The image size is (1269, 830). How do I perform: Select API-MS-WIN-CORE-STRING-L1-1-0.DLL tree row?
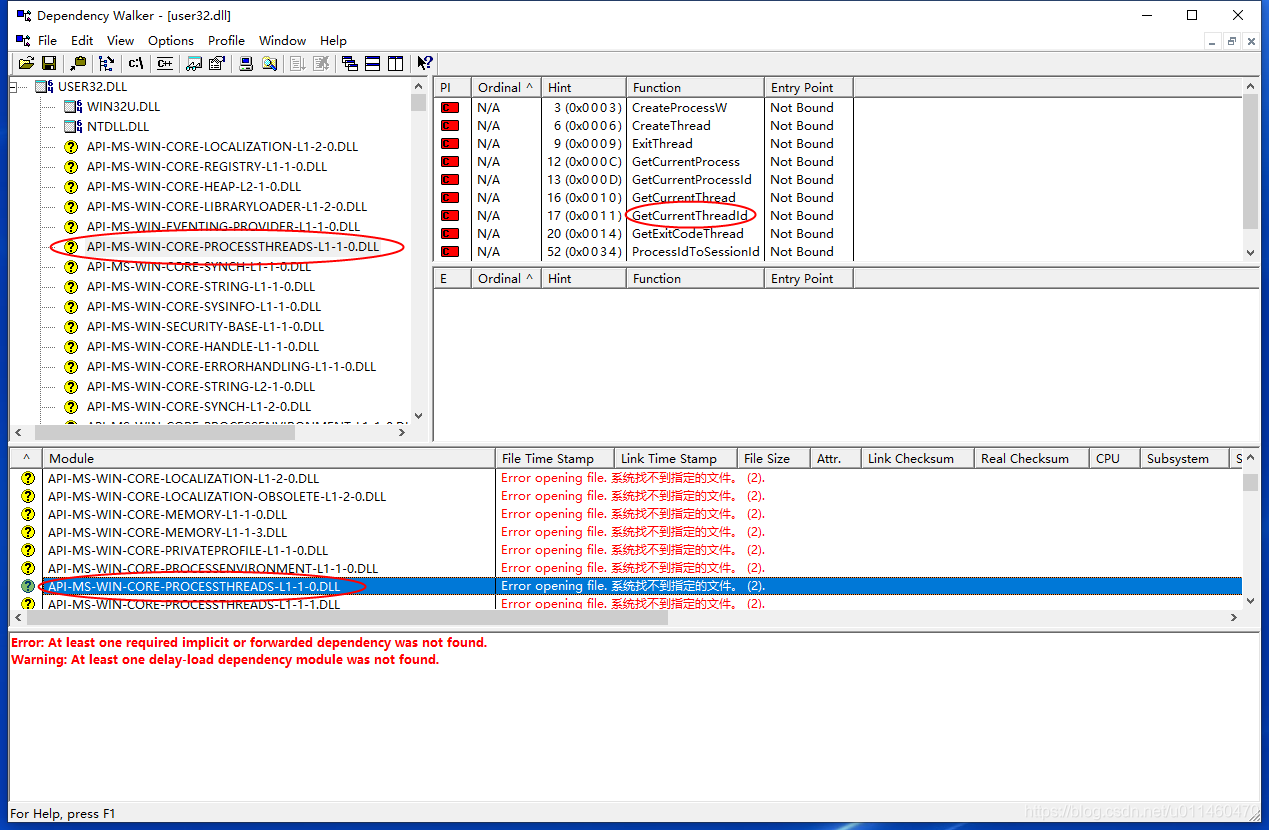point(200,287)
